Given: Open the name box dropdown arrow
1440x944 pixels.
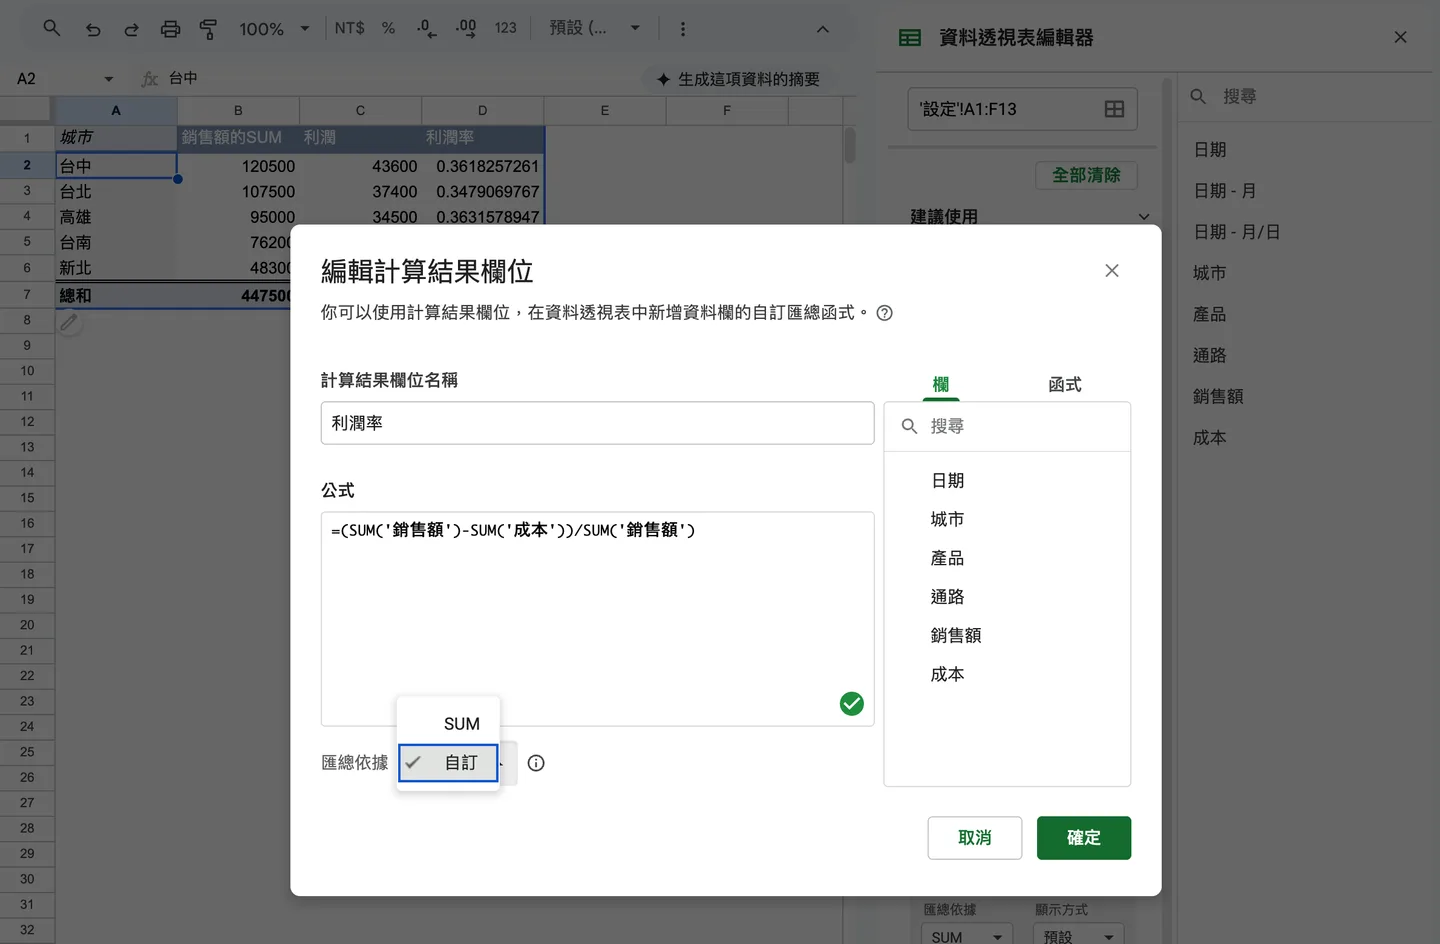Looking at the screenshot, I should [x=108, y=78].
